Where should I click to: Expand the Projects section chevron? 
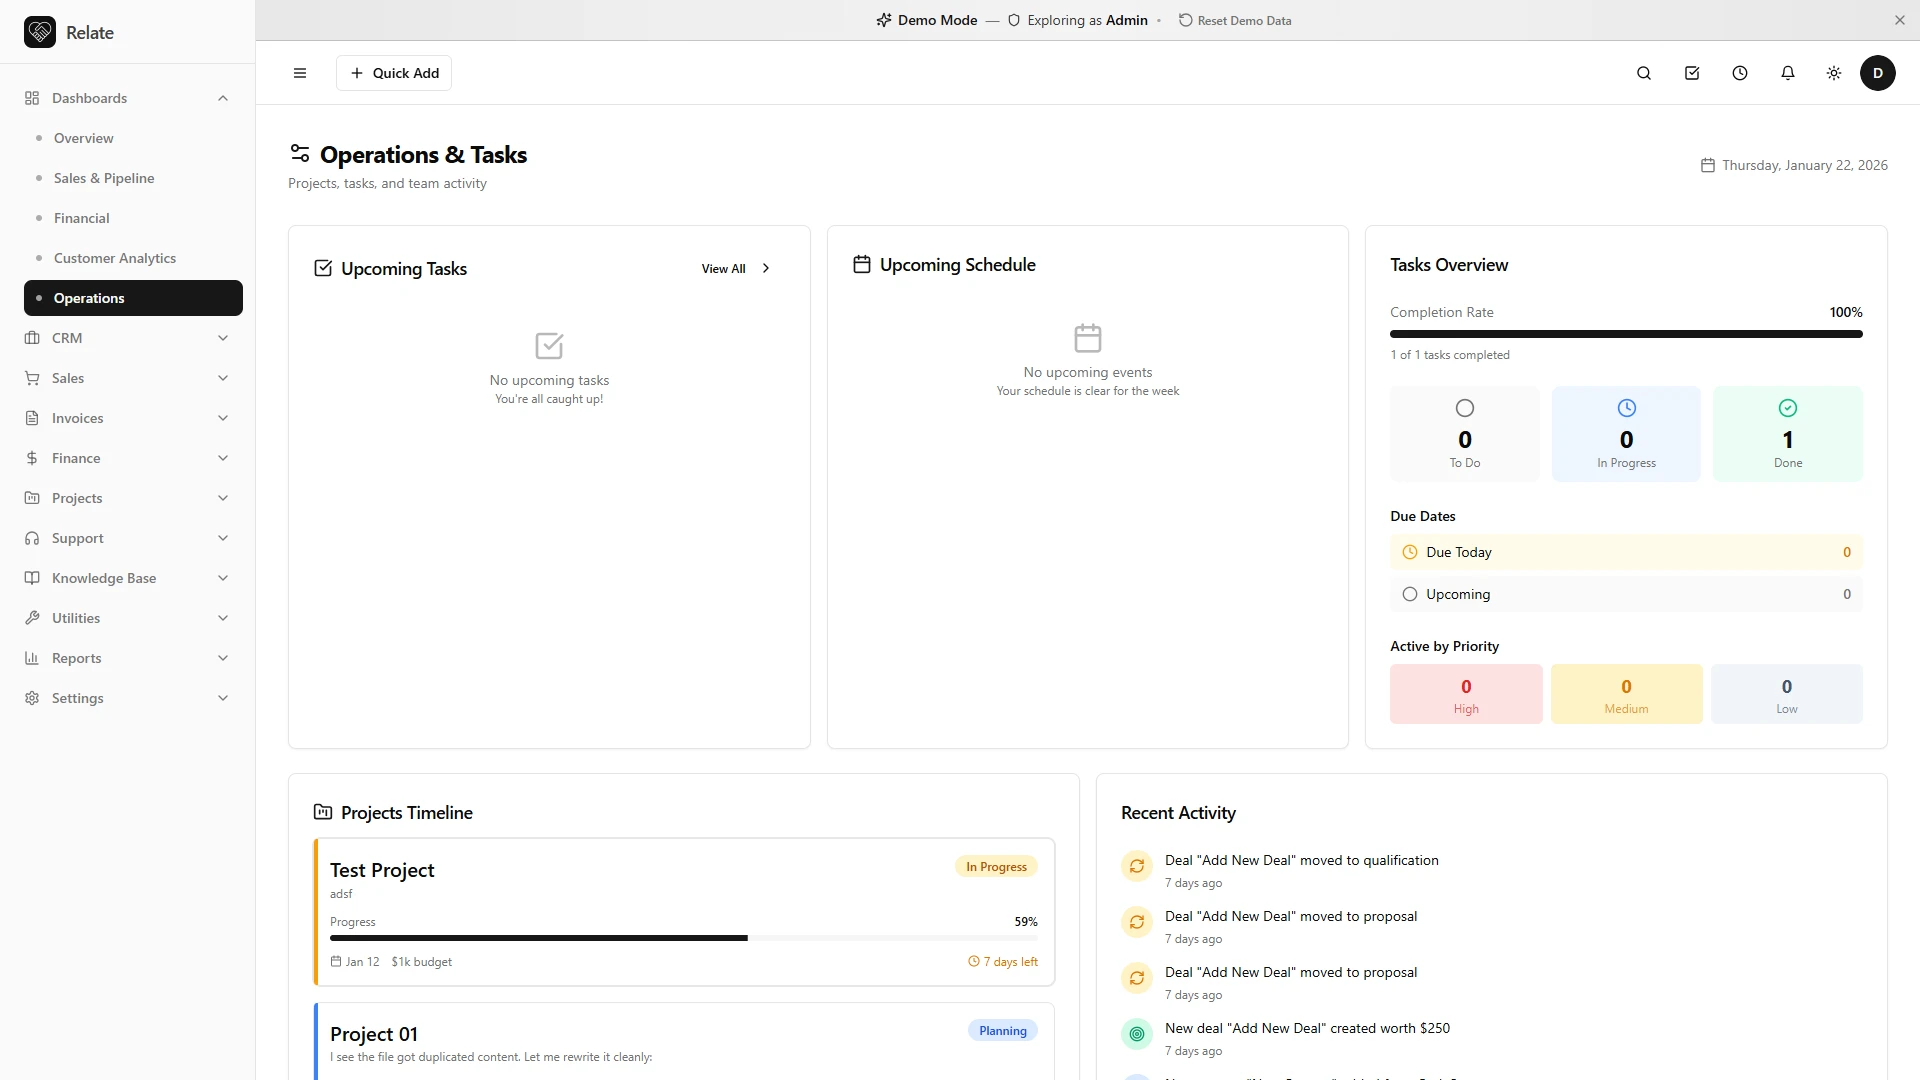(x=223, y=498)
